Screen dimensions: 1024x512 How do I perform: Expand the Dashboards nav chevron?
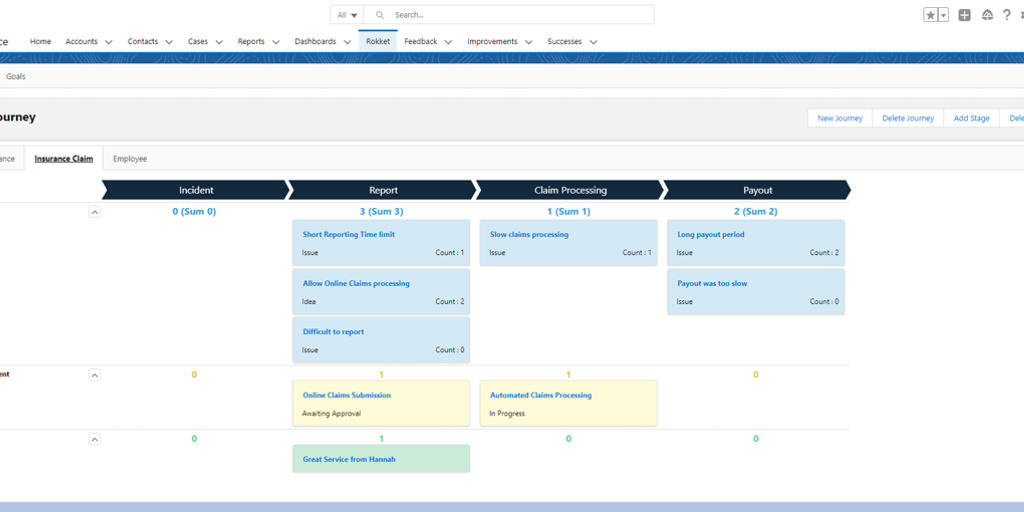click(345, 42)
